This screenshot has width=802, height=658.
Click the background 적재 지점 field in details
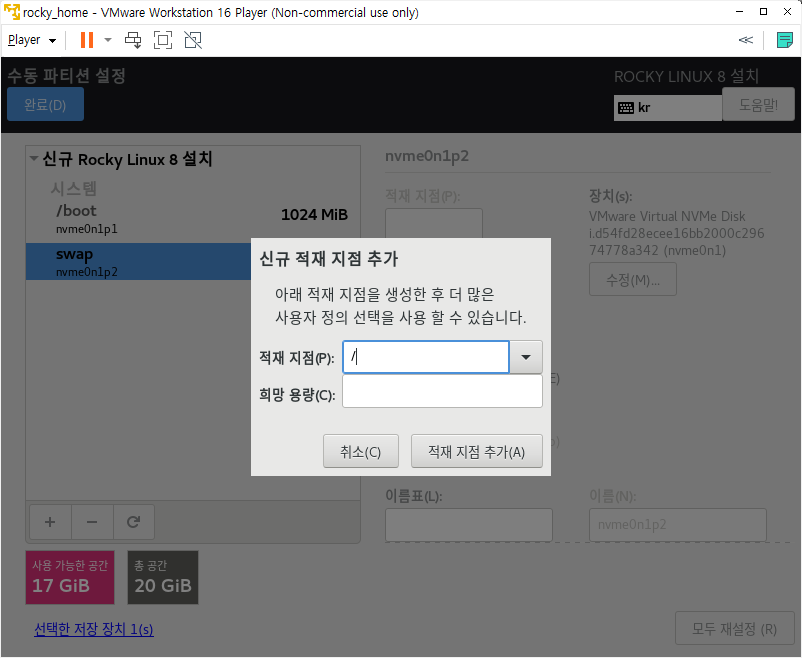434,223
